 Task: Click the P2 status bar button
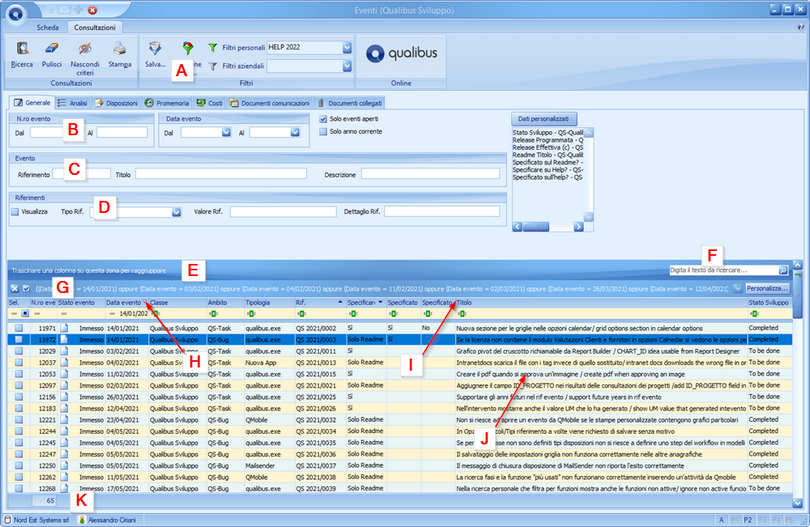pyautogui.click(x=747, y=520)
